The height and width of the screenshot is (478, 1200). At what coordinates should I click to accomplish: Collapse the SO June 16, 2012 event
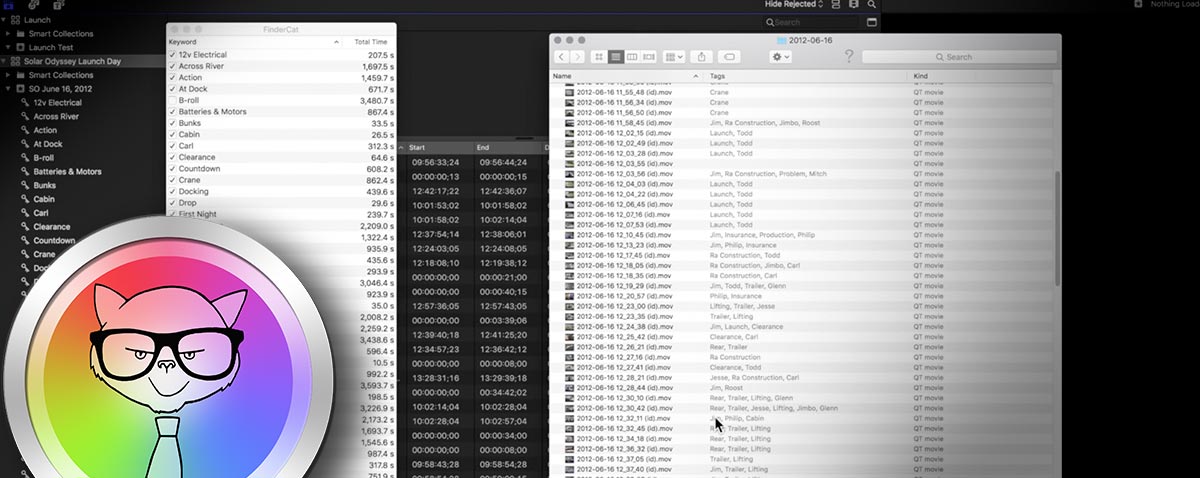8,89
